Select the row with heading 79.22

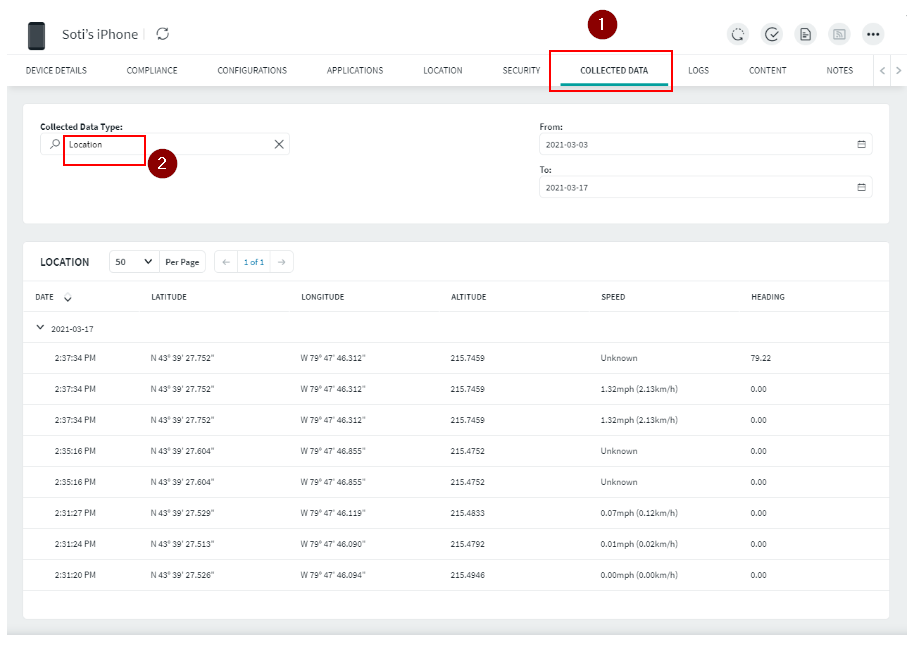click(x=456, y=358)
